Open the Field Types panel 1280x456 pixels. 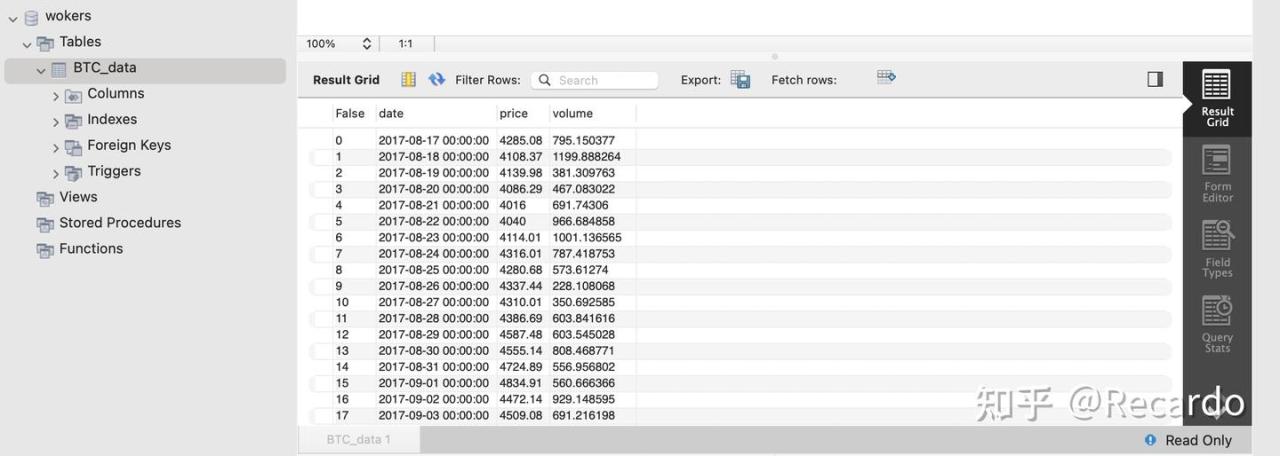[x=1216, y=249]
